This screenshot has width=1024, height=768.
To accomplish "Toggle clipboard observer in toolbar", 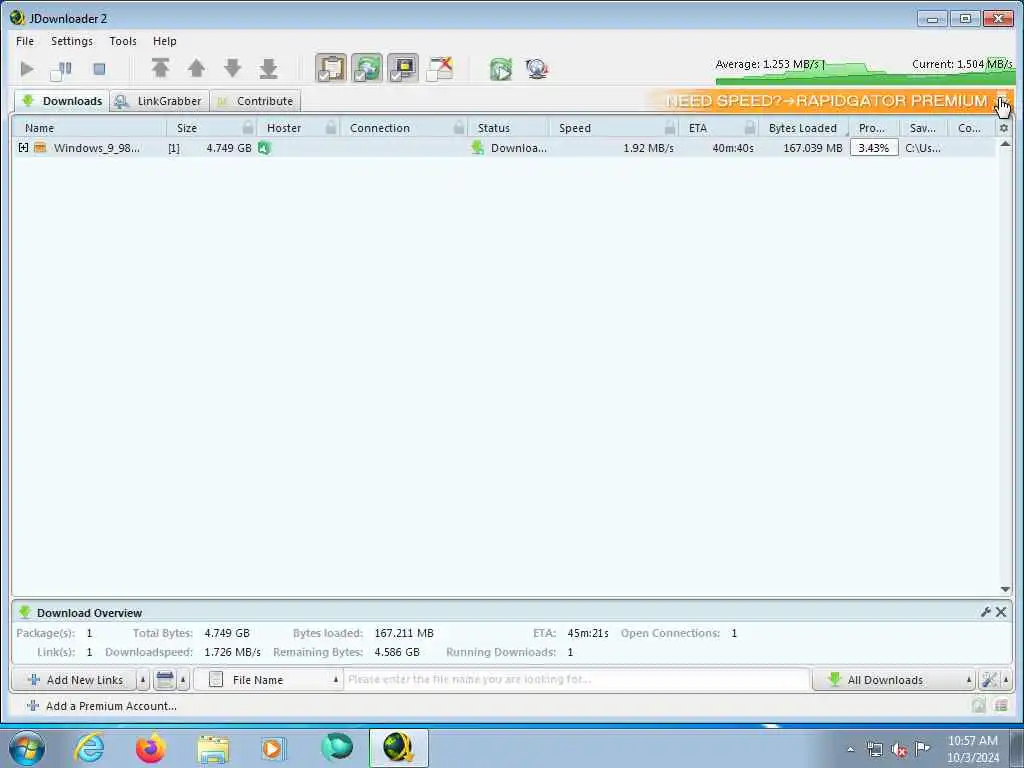I will [331, 69].
